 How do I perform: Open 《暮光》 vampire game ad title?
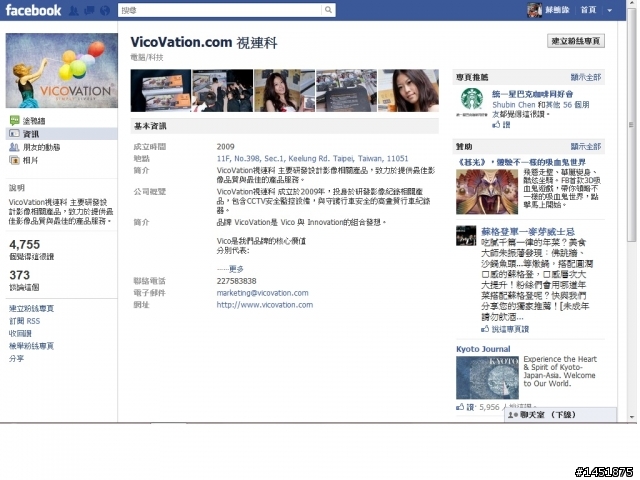coord(521,162)
